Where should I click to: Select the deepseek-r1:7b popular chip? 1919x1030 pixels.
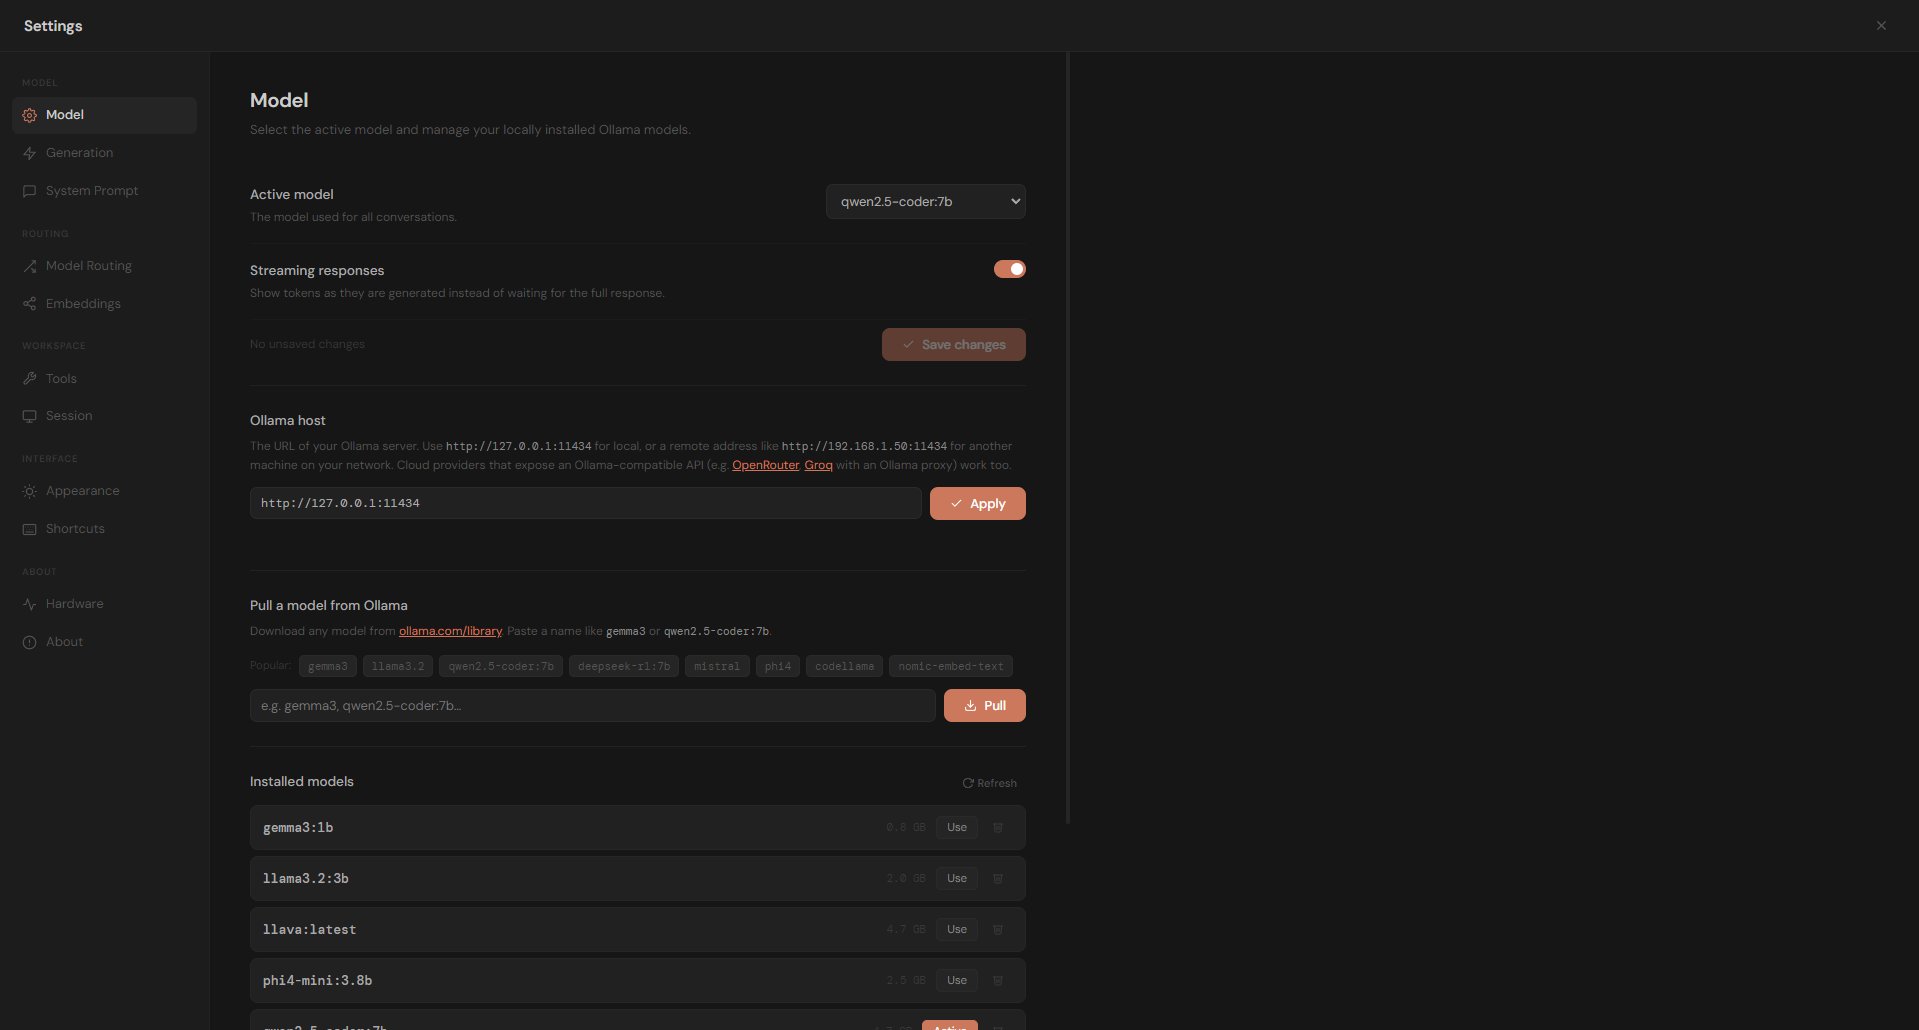(x=624, y=666)
